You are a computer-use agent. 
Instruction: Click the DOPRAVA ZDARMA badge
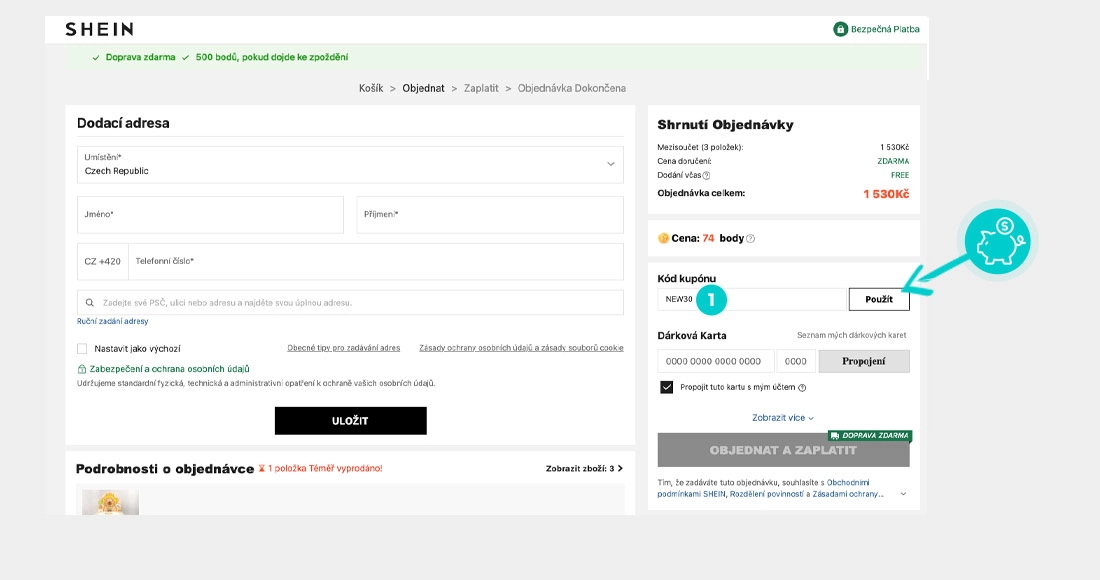pyautogui.click(x=870, y=436)
